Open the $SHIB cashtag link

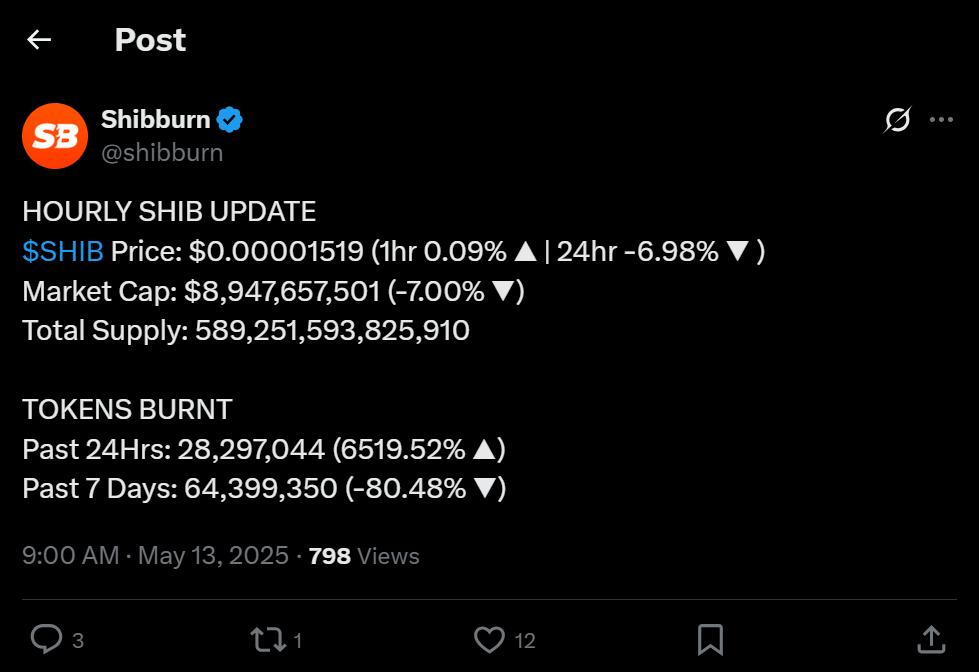[62, 252]
